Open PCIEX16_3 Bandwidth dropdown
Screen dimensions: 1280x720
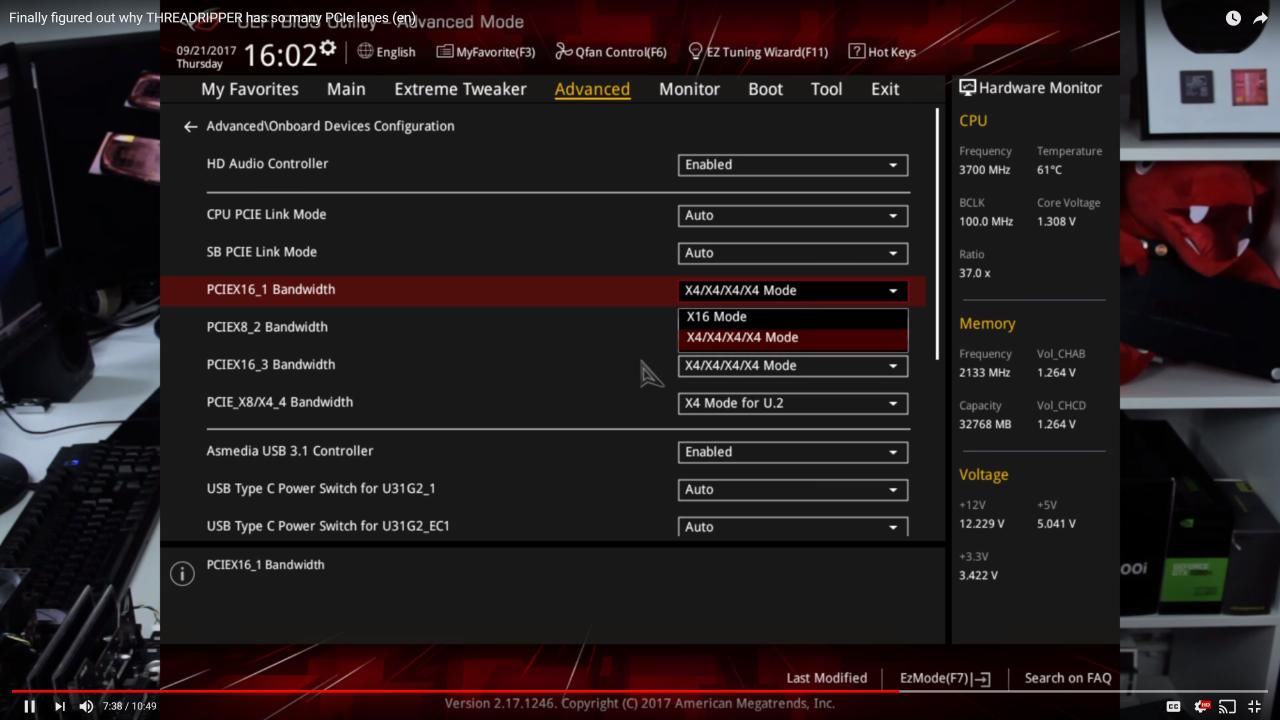793,366
